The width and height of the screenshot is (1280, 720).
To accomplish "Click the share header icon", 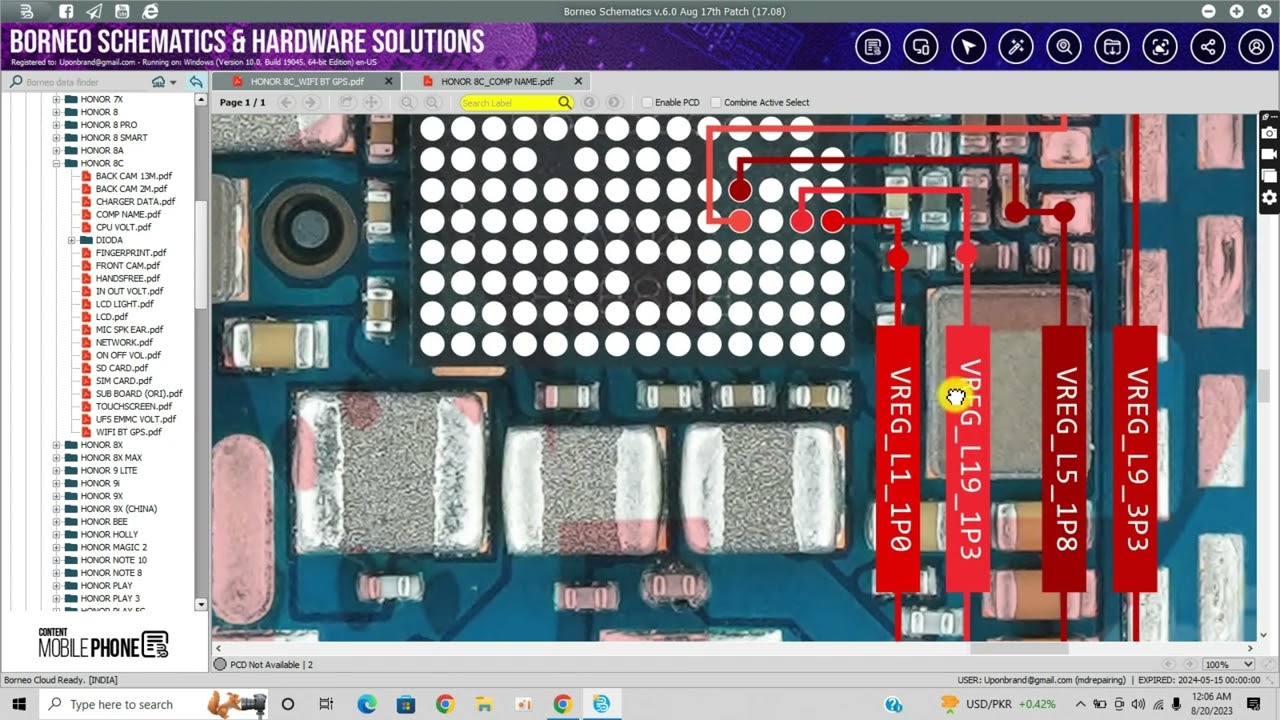I will (1208, 47).
